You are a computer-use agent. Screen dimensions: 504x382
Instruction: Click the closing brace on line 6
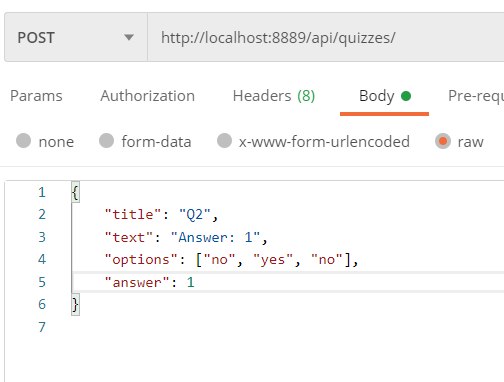click(x=75, y=304)
